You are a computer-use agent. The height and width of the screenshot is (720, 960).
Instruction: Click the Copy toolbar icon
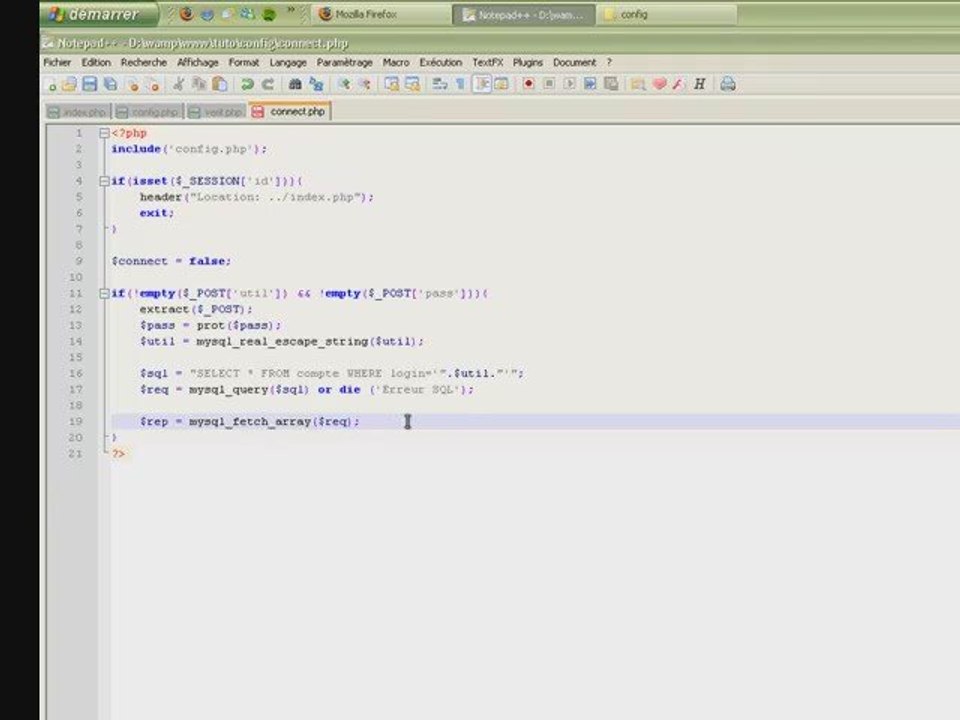tap(199, 84)
